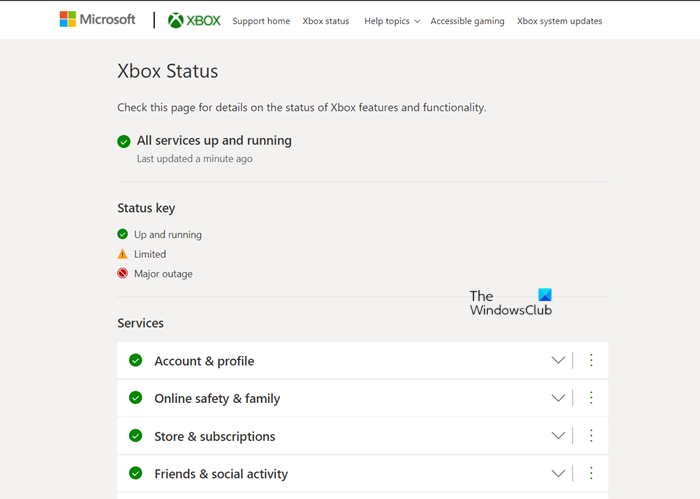700x499 pixels.
Task: Click the Status key heading
Action: [x=146, y=208]
